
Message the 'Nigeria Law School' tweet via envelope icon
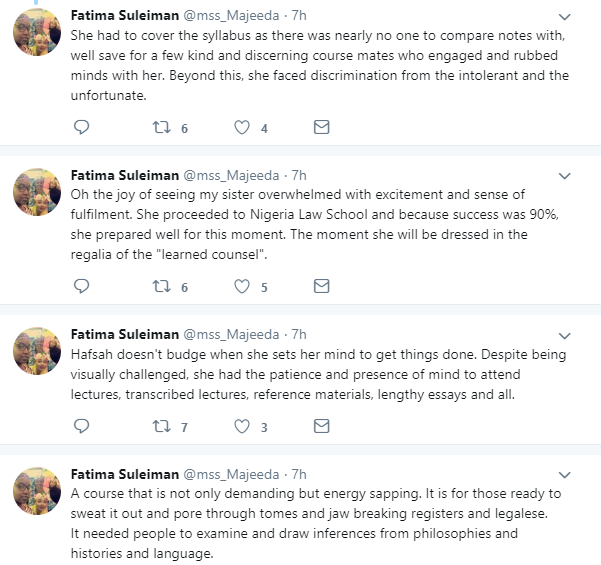321,286
